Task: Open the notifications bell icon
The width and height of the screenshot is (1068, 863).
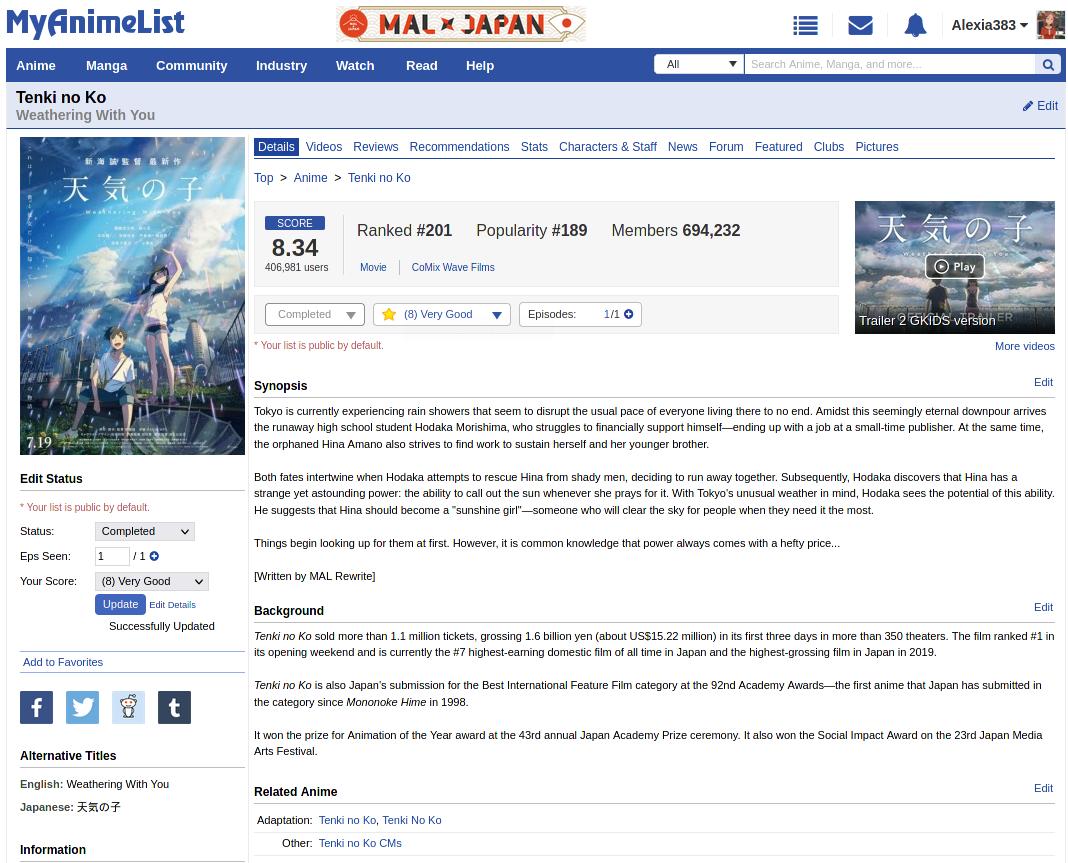Action: click(x=915, y=26)
